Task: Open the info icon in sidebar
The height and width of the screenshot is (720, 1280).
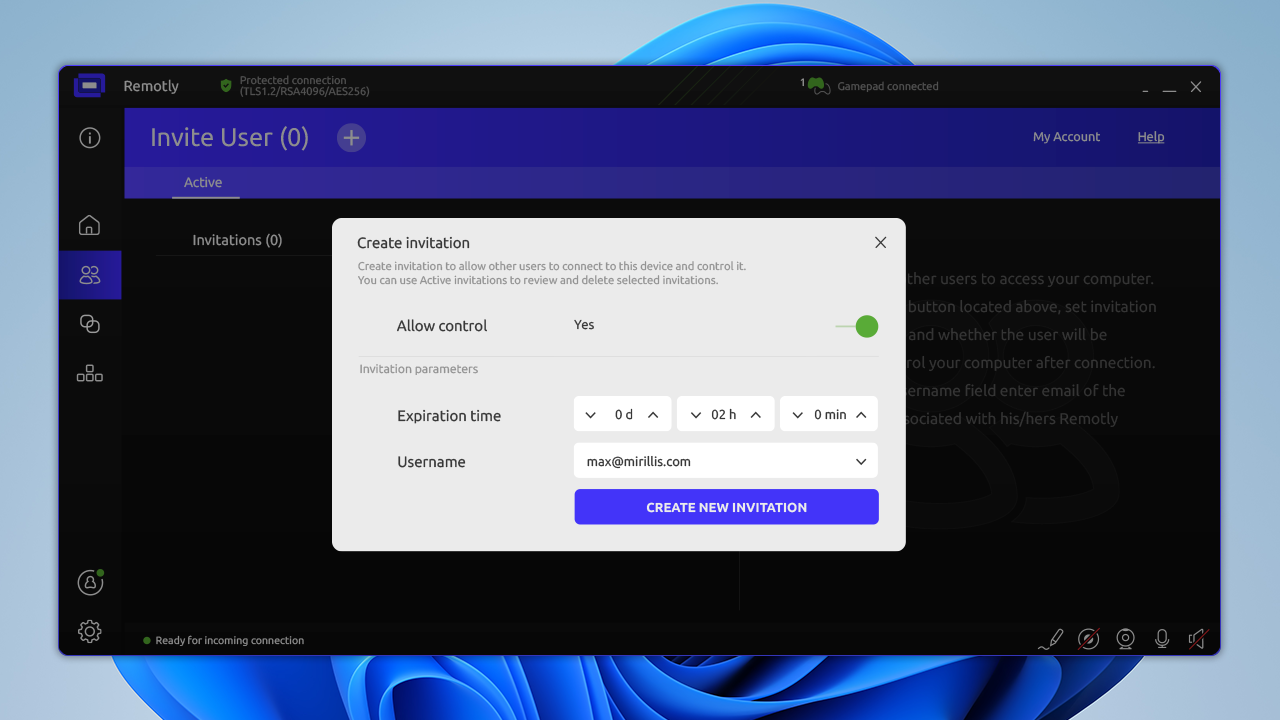Action: (90, 138)
